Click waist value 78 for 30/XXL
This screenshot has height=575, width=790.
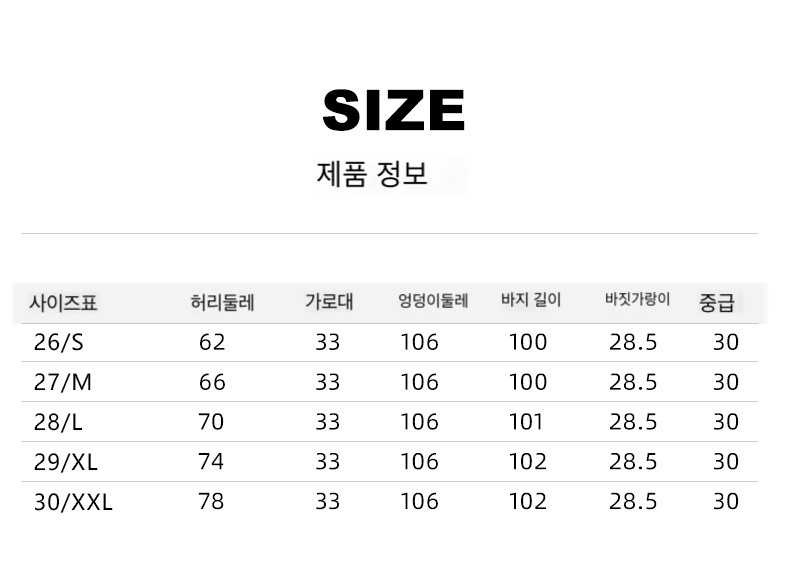tap(211, 501)
